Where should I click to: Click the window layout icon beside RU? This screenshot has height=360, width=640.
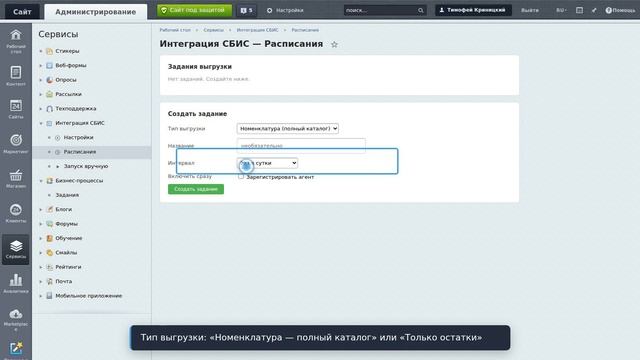click(x=579, y=10)
